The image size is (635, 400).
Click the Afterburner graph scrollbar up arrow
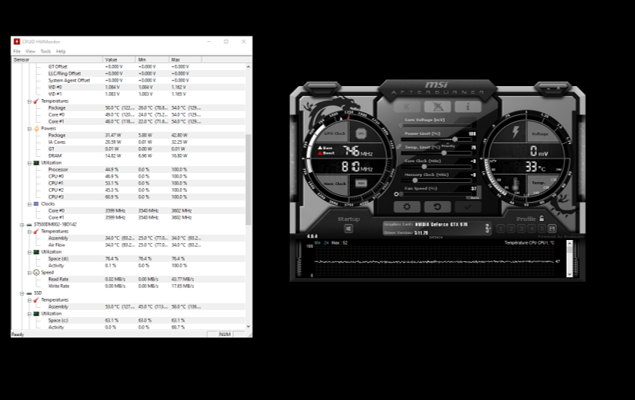click(569, 243)
